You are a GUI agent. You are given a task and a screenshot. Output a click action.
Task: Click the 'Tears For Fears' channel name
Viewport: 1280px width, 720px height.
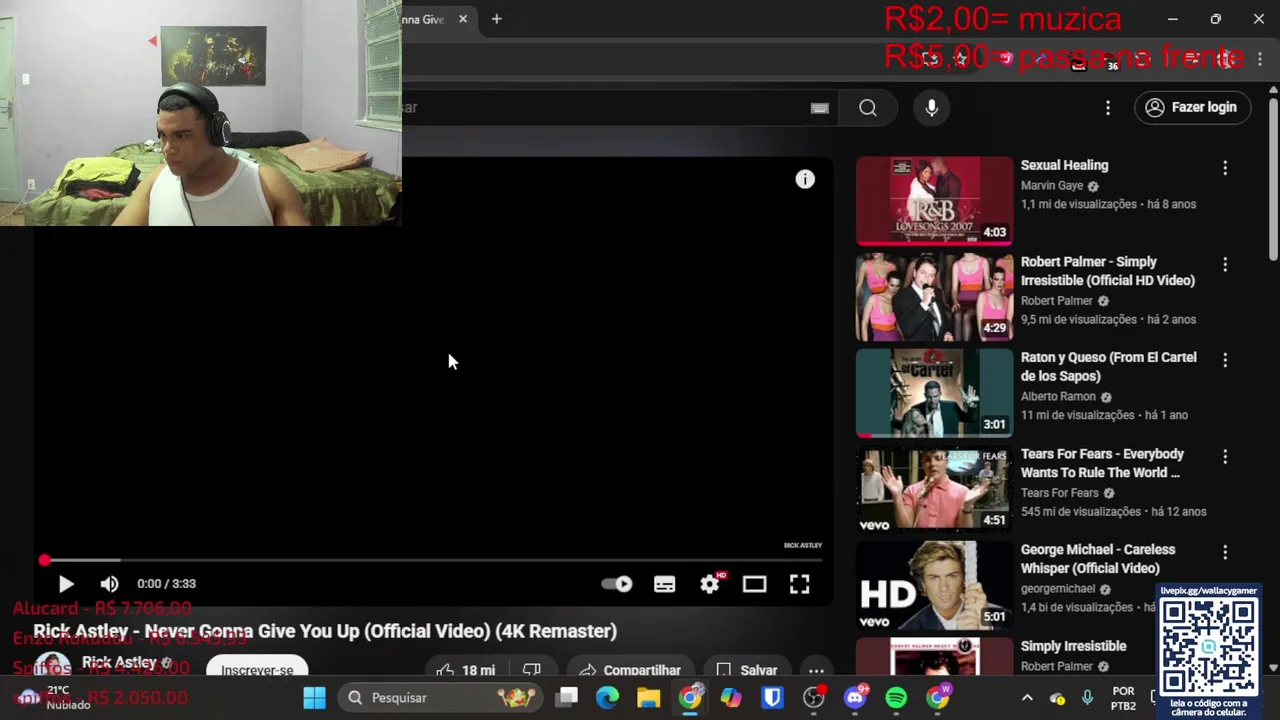pyautogui.click(x=1060, y=493)
